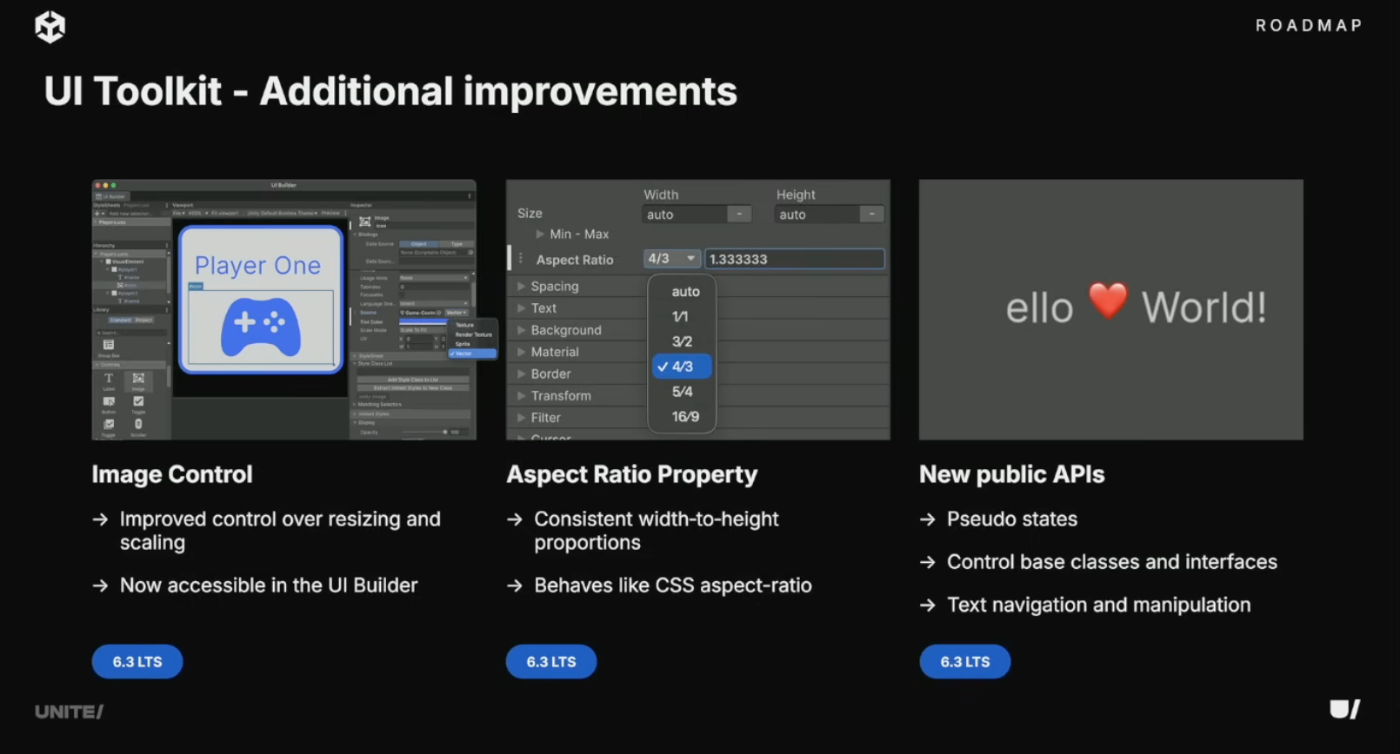Select the Button control icon in Library
The height and width of the screenshot is (754, 1400).
(x=109, y=401)
